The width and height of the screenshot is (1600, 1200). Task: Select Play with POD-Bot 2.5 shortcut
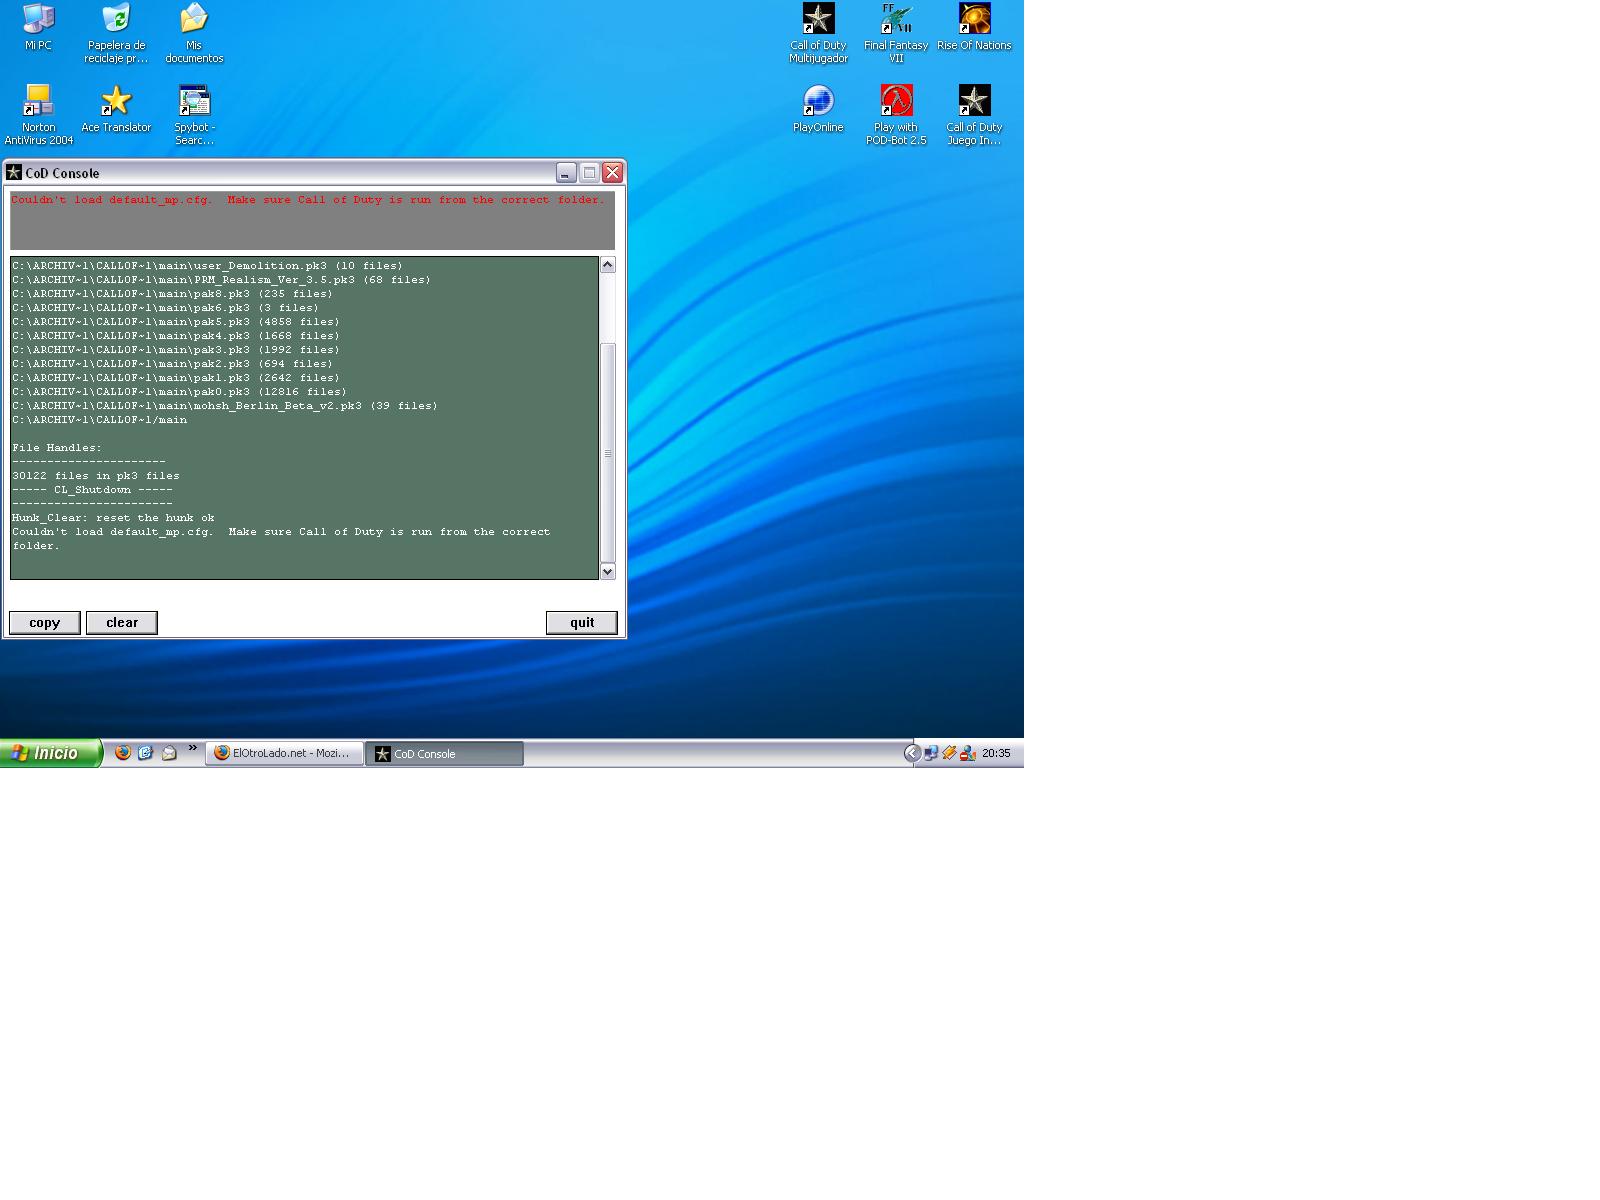tap(896, 115)
